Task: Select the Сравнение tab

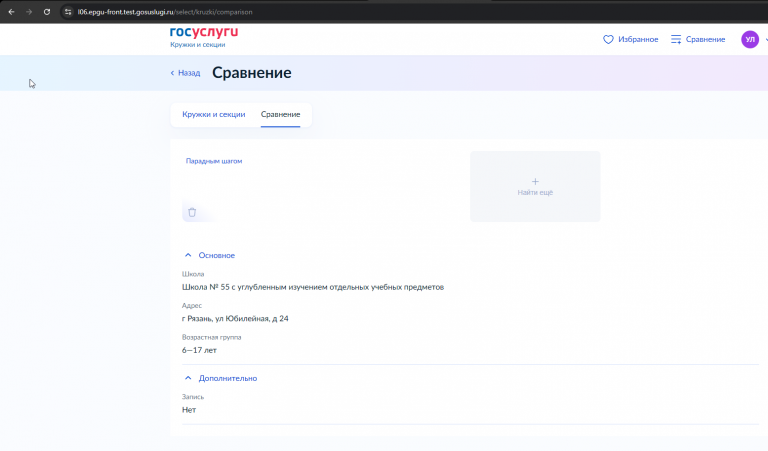Action: click(280, 114)
